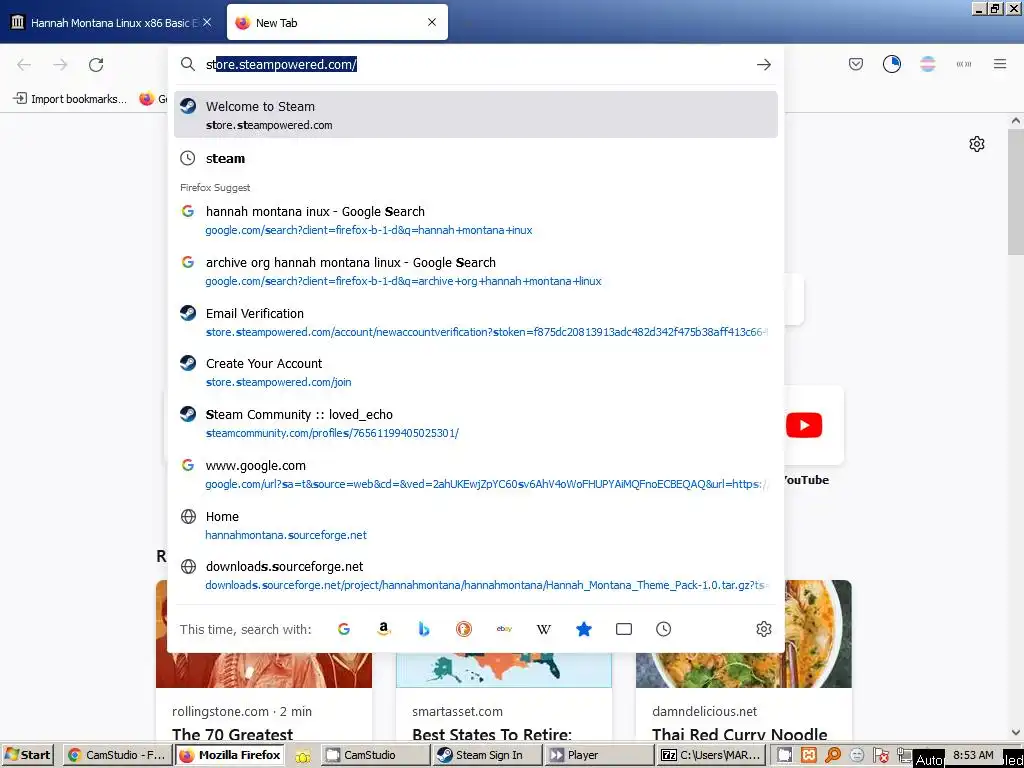Open Steam Community loved_echo suggestion
The width and height of the screenshot is (1024, 768).
coord(475,423)
